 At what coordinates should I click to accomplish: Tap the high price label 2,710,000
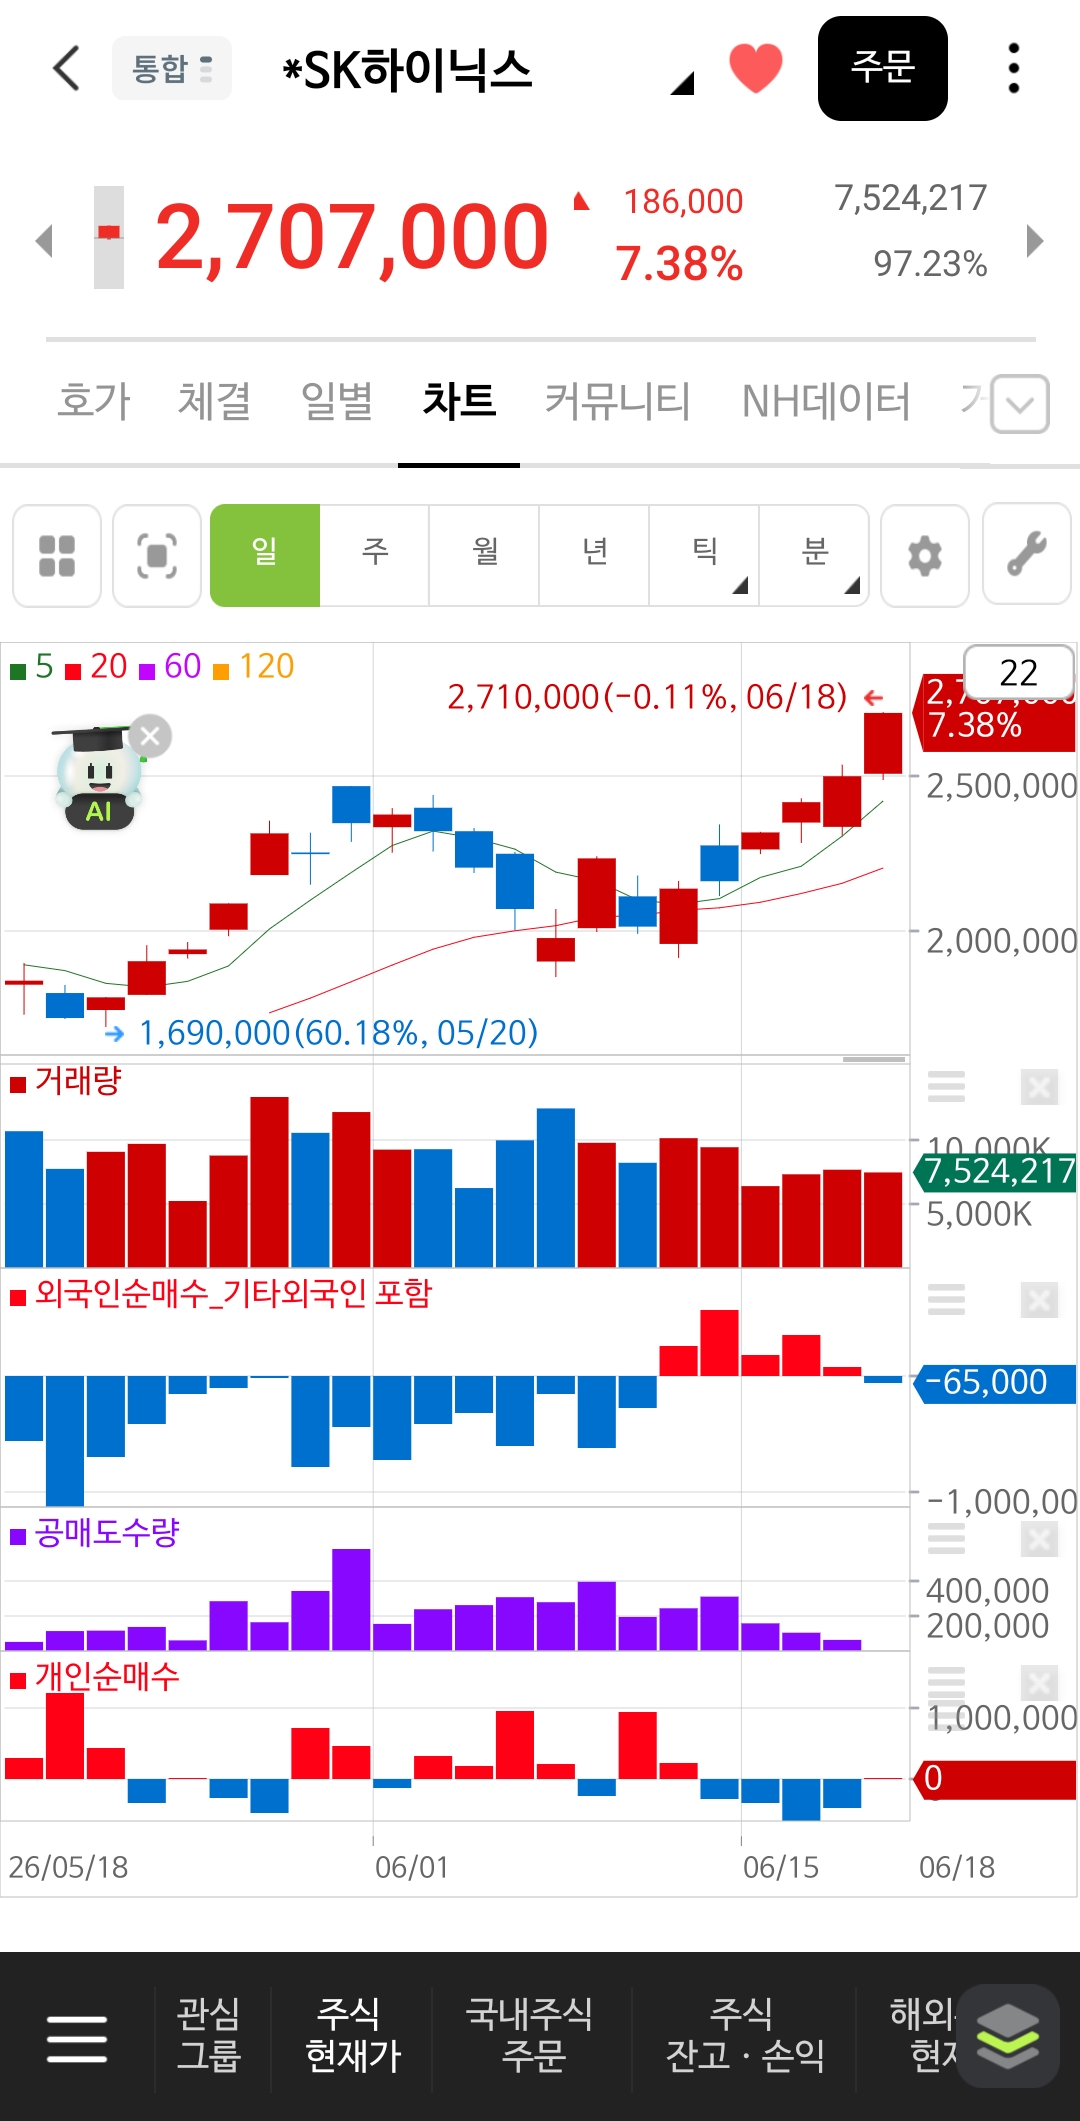(x=647, y=697)
